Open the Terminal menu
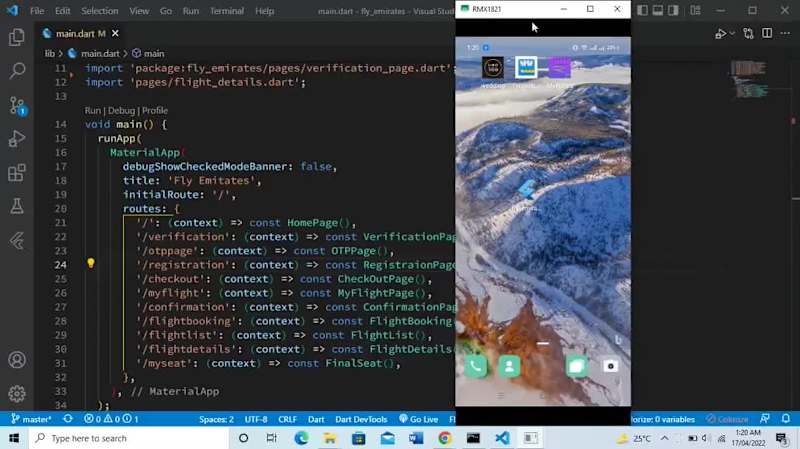The width and height of the screenshot is (800, 449). 227,11
